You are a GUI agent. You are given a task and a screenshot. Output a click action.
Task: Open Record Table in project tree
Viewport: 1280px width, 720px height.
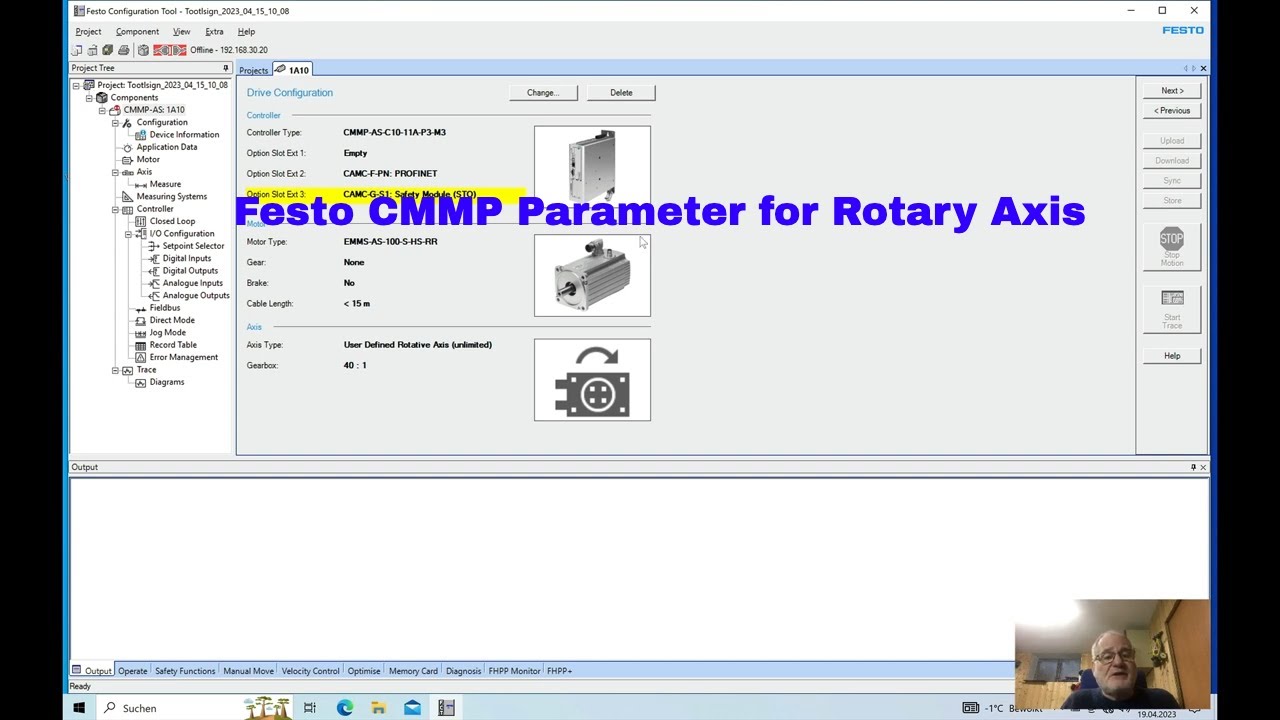point(173,345)
